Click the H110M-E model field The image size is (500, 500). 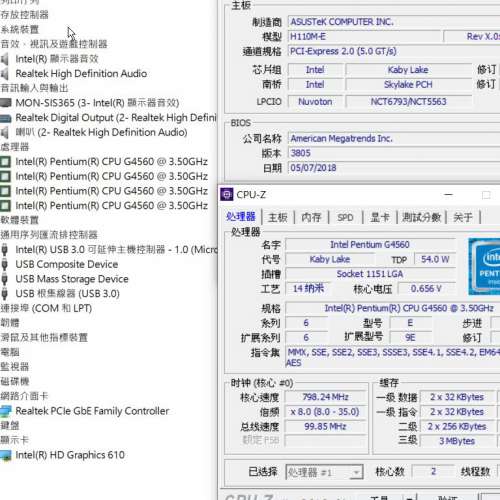(x=365, y=37)
